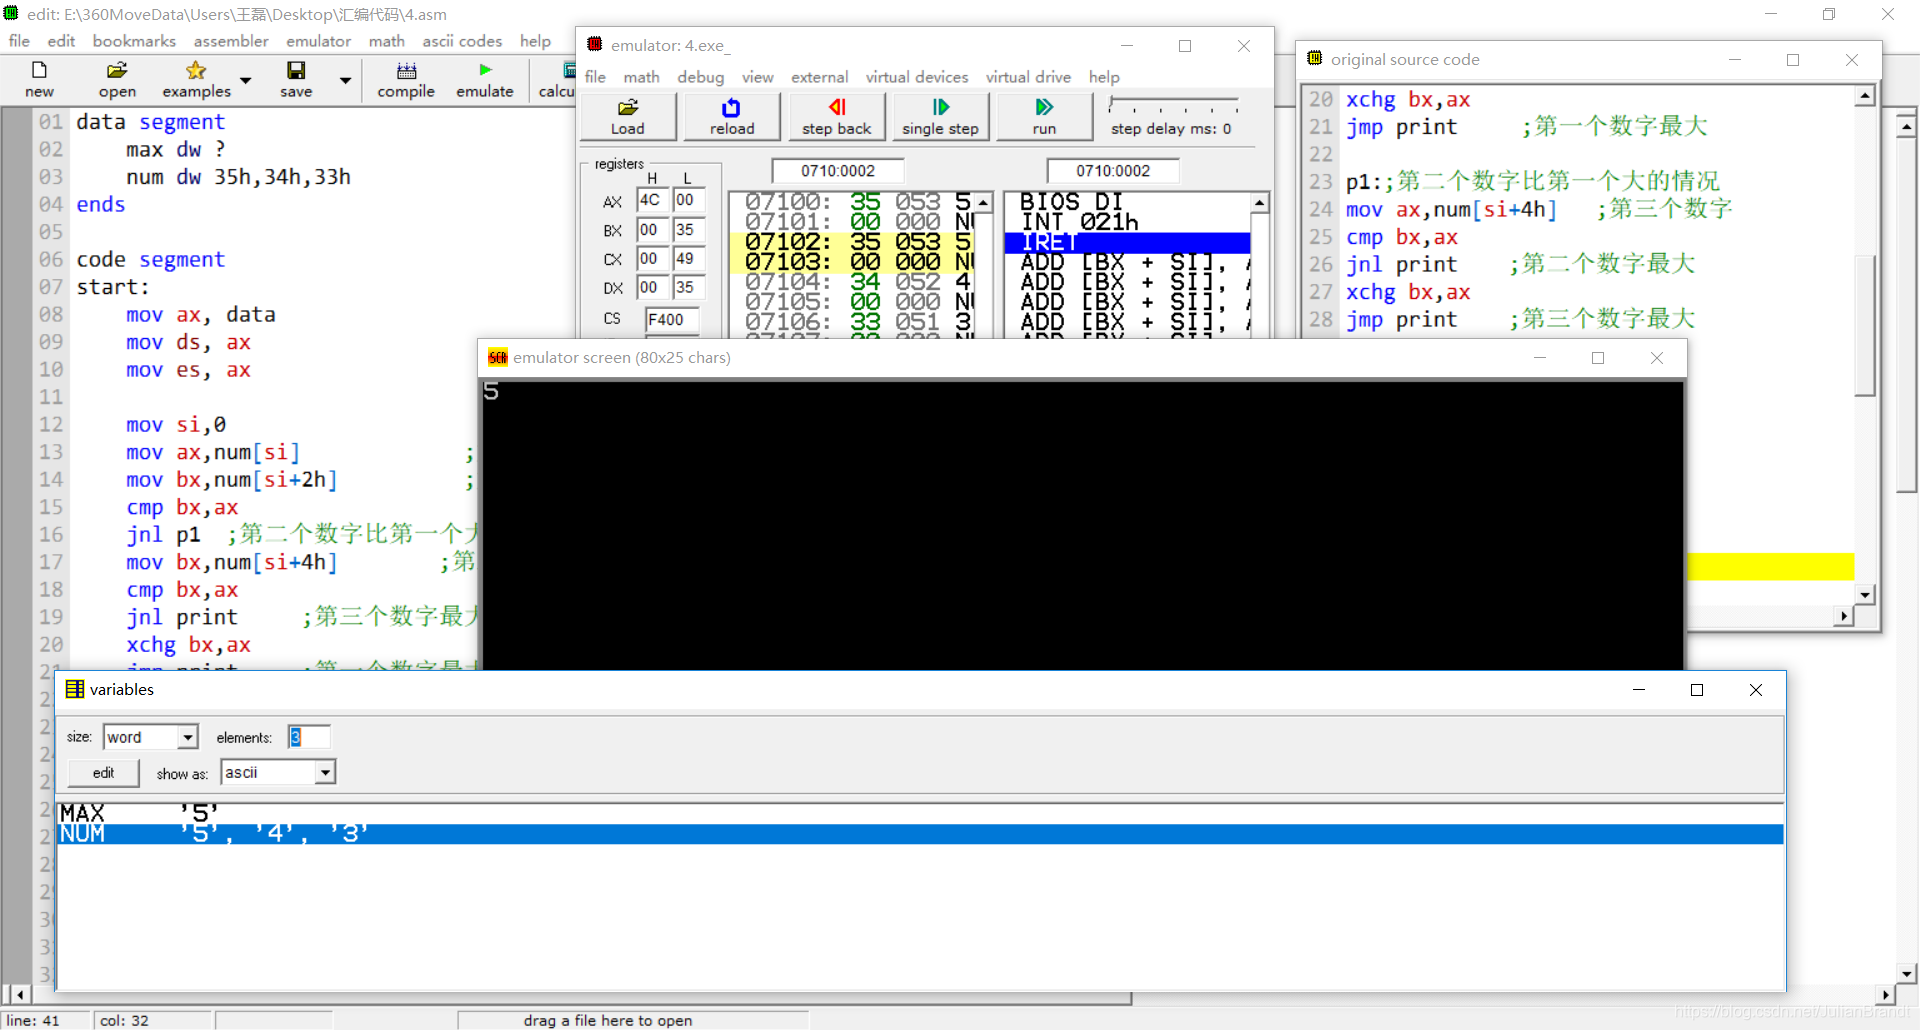Open the editor help menu
The image size is (1920, 1030).
point(535,41)
